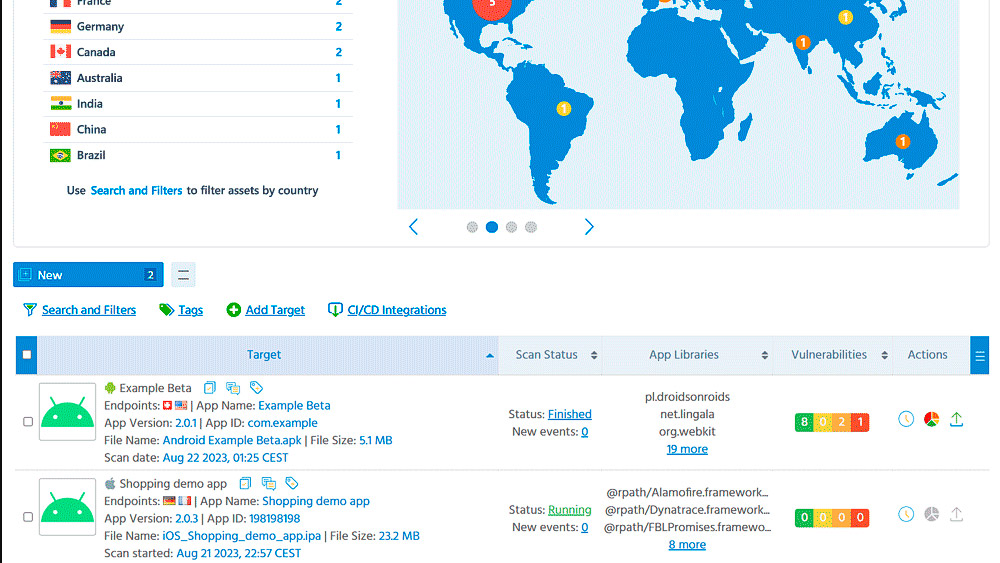Select the Shopping demo app row checkbox

click(x=28, y=517)
